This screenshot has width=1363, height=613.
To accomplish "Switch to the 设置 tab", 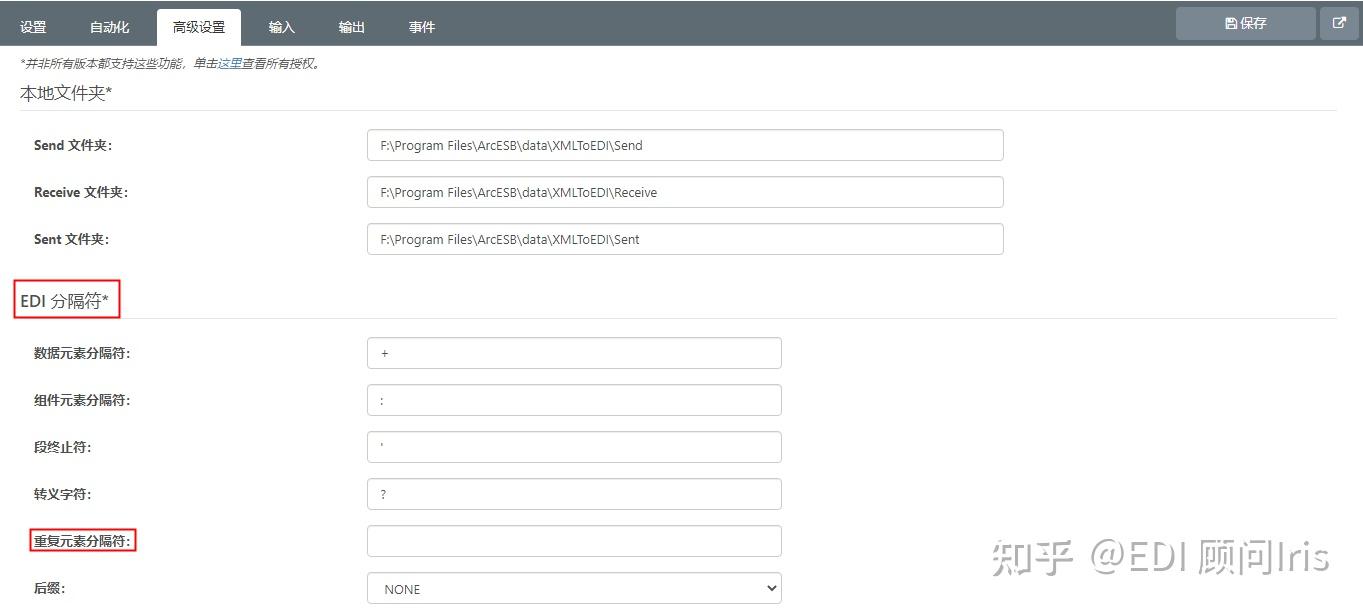I will click(x=31, y=27).
